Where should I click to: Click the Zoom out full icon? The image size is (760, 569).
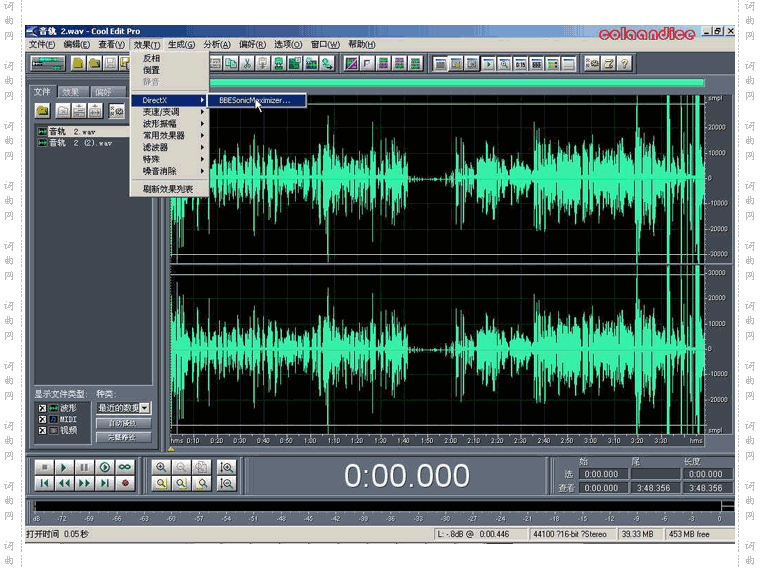(x=202, y=467)
